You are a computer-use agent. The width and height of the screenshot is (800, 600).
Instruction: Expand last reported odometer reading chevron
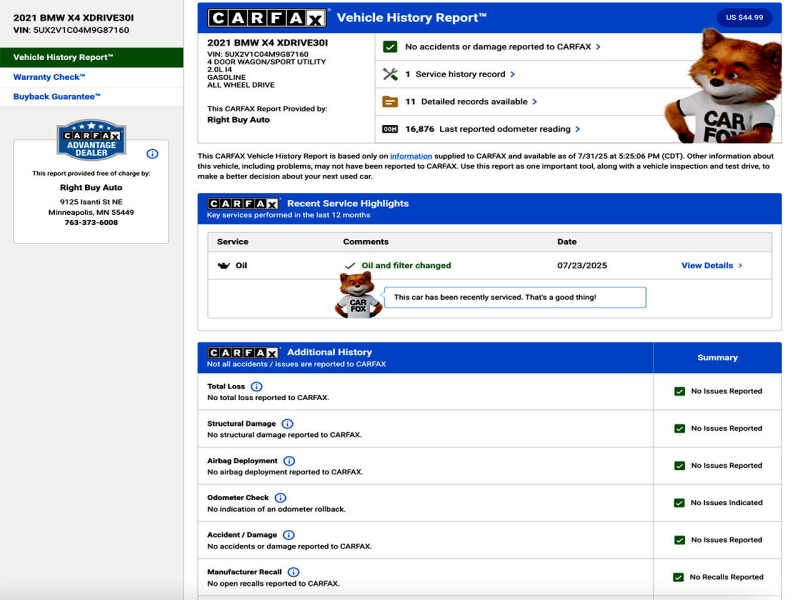pyautogui.click(x=578, y=129)
